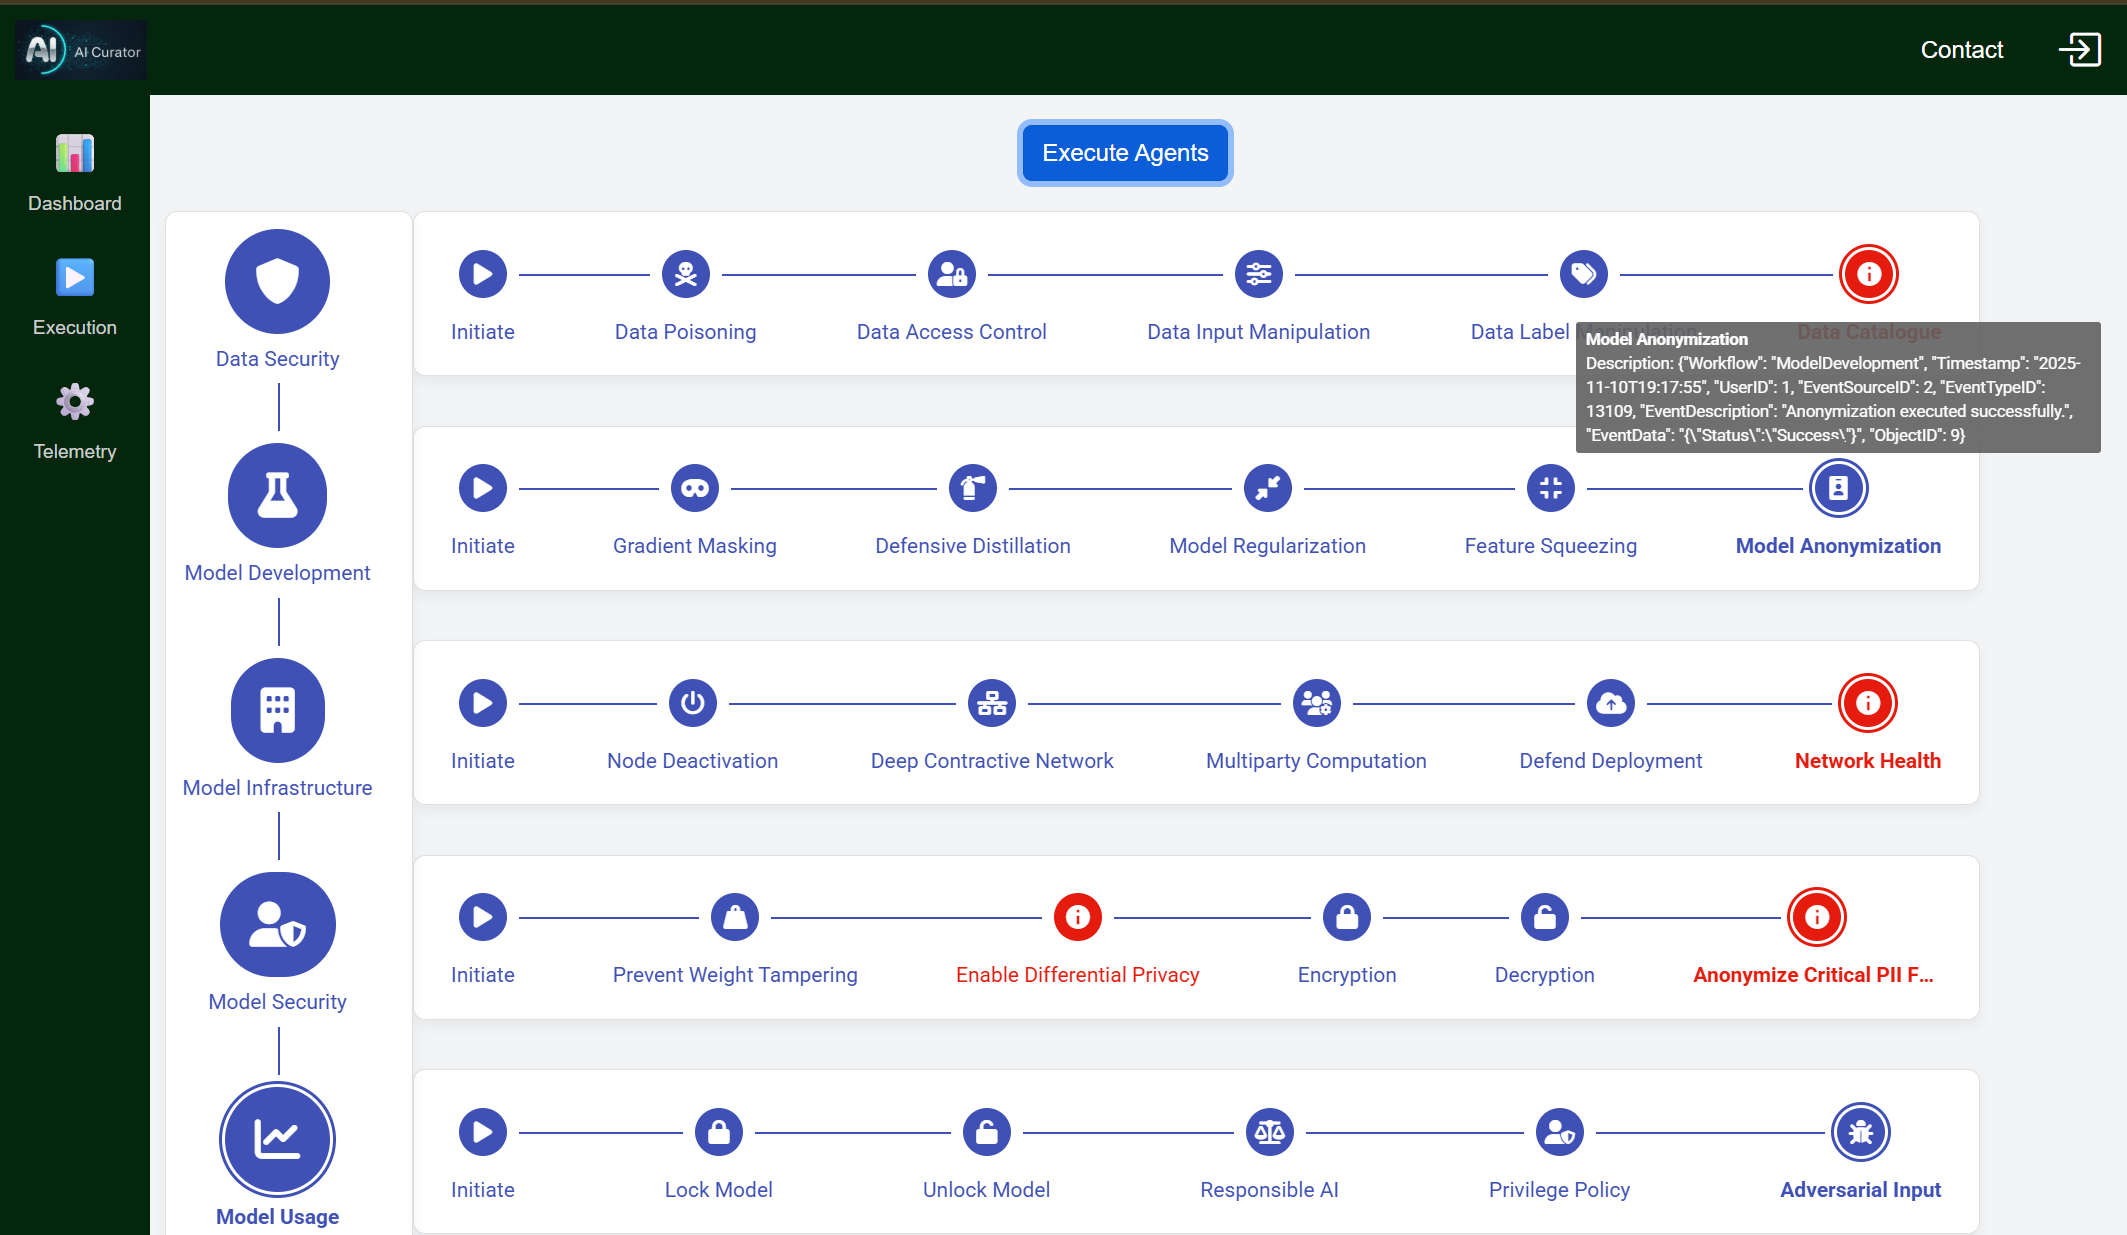Viewport: 2127px width, 1235px height.
Task: Click the Model Usage chart icon
Action: pos(277,1139)
